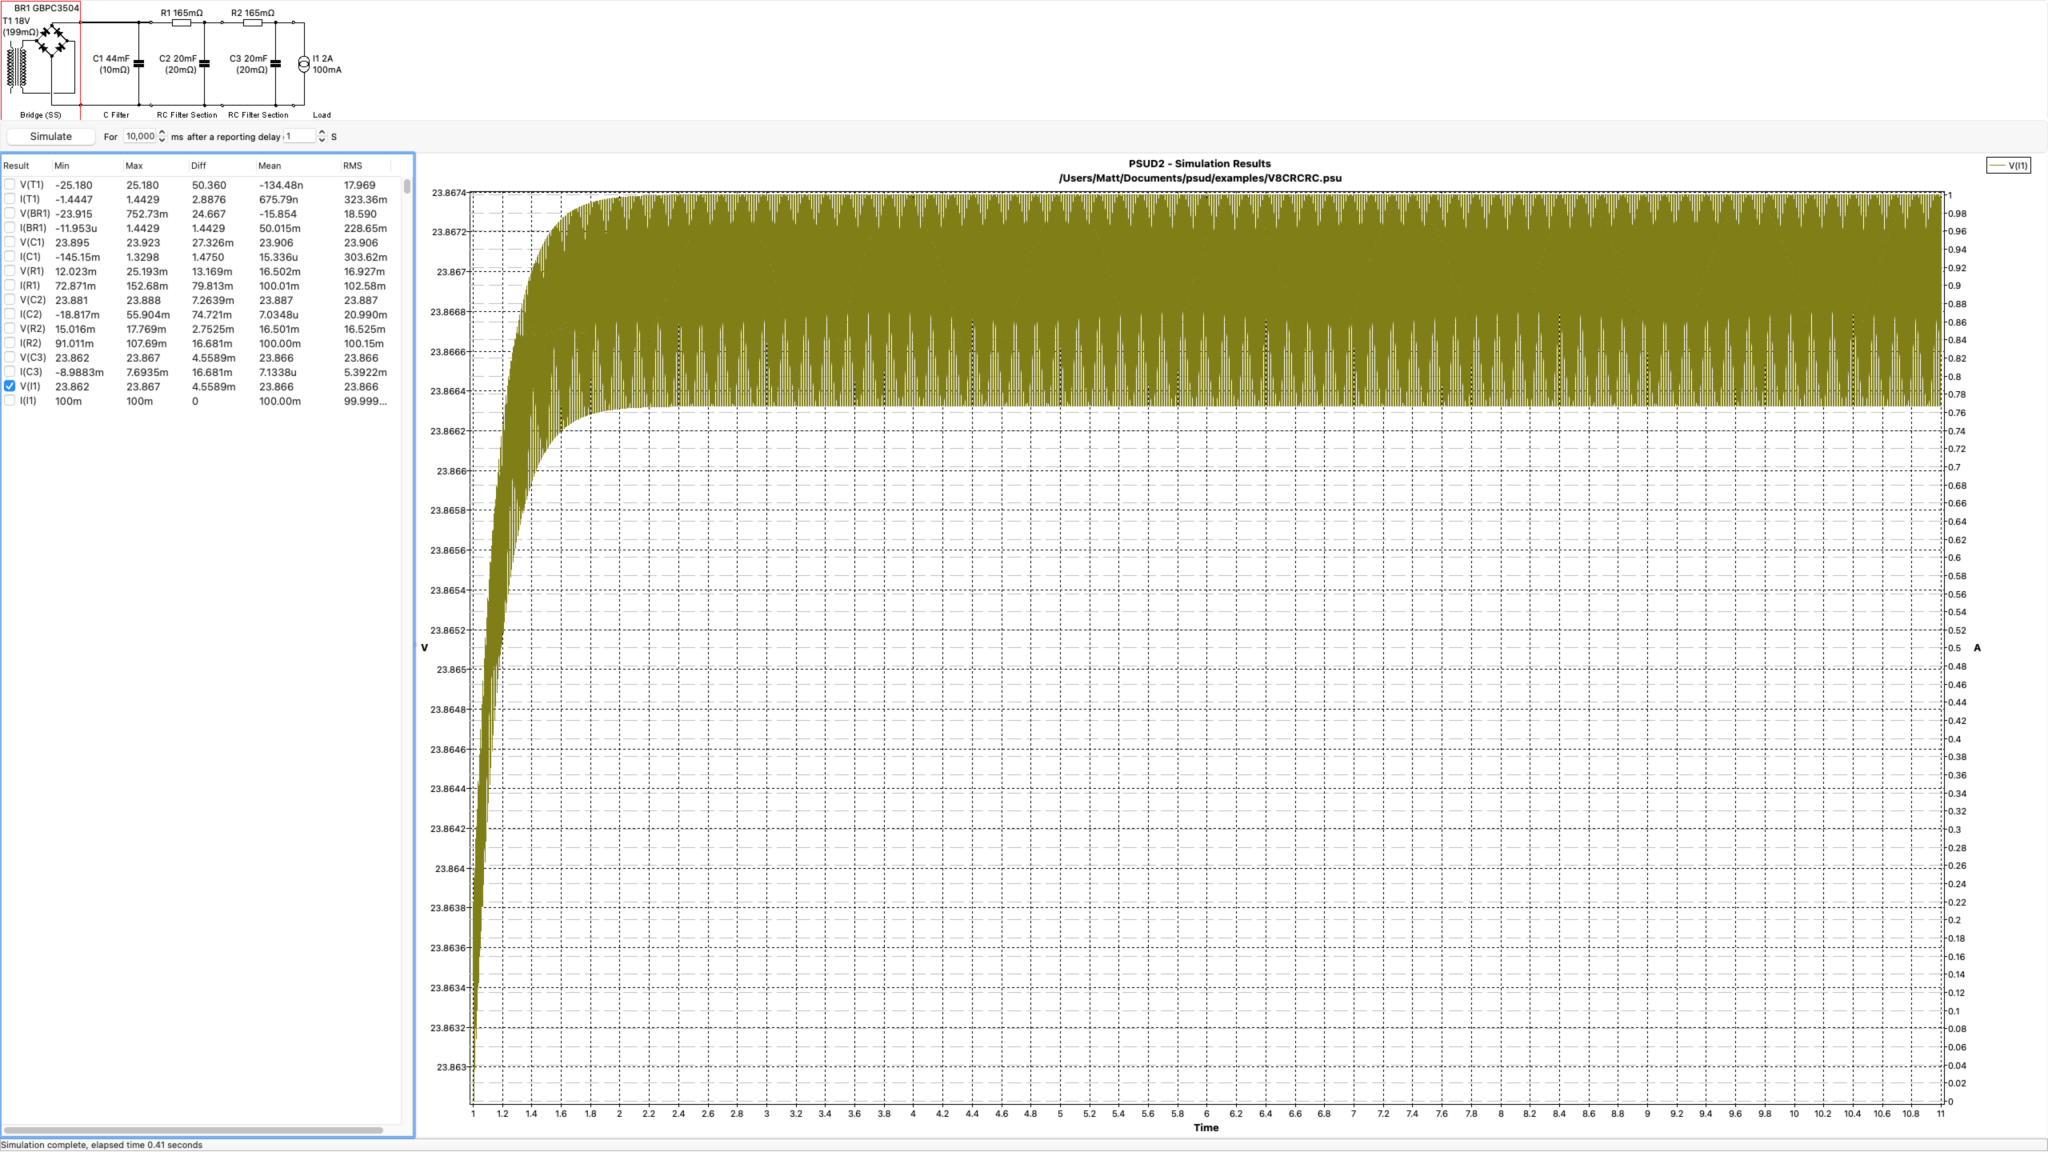Click the 'C Filter' section label
Image resolution: width=2048 pixels, height=1152 pixels.
pyautogui.click(x=116, y=115)
